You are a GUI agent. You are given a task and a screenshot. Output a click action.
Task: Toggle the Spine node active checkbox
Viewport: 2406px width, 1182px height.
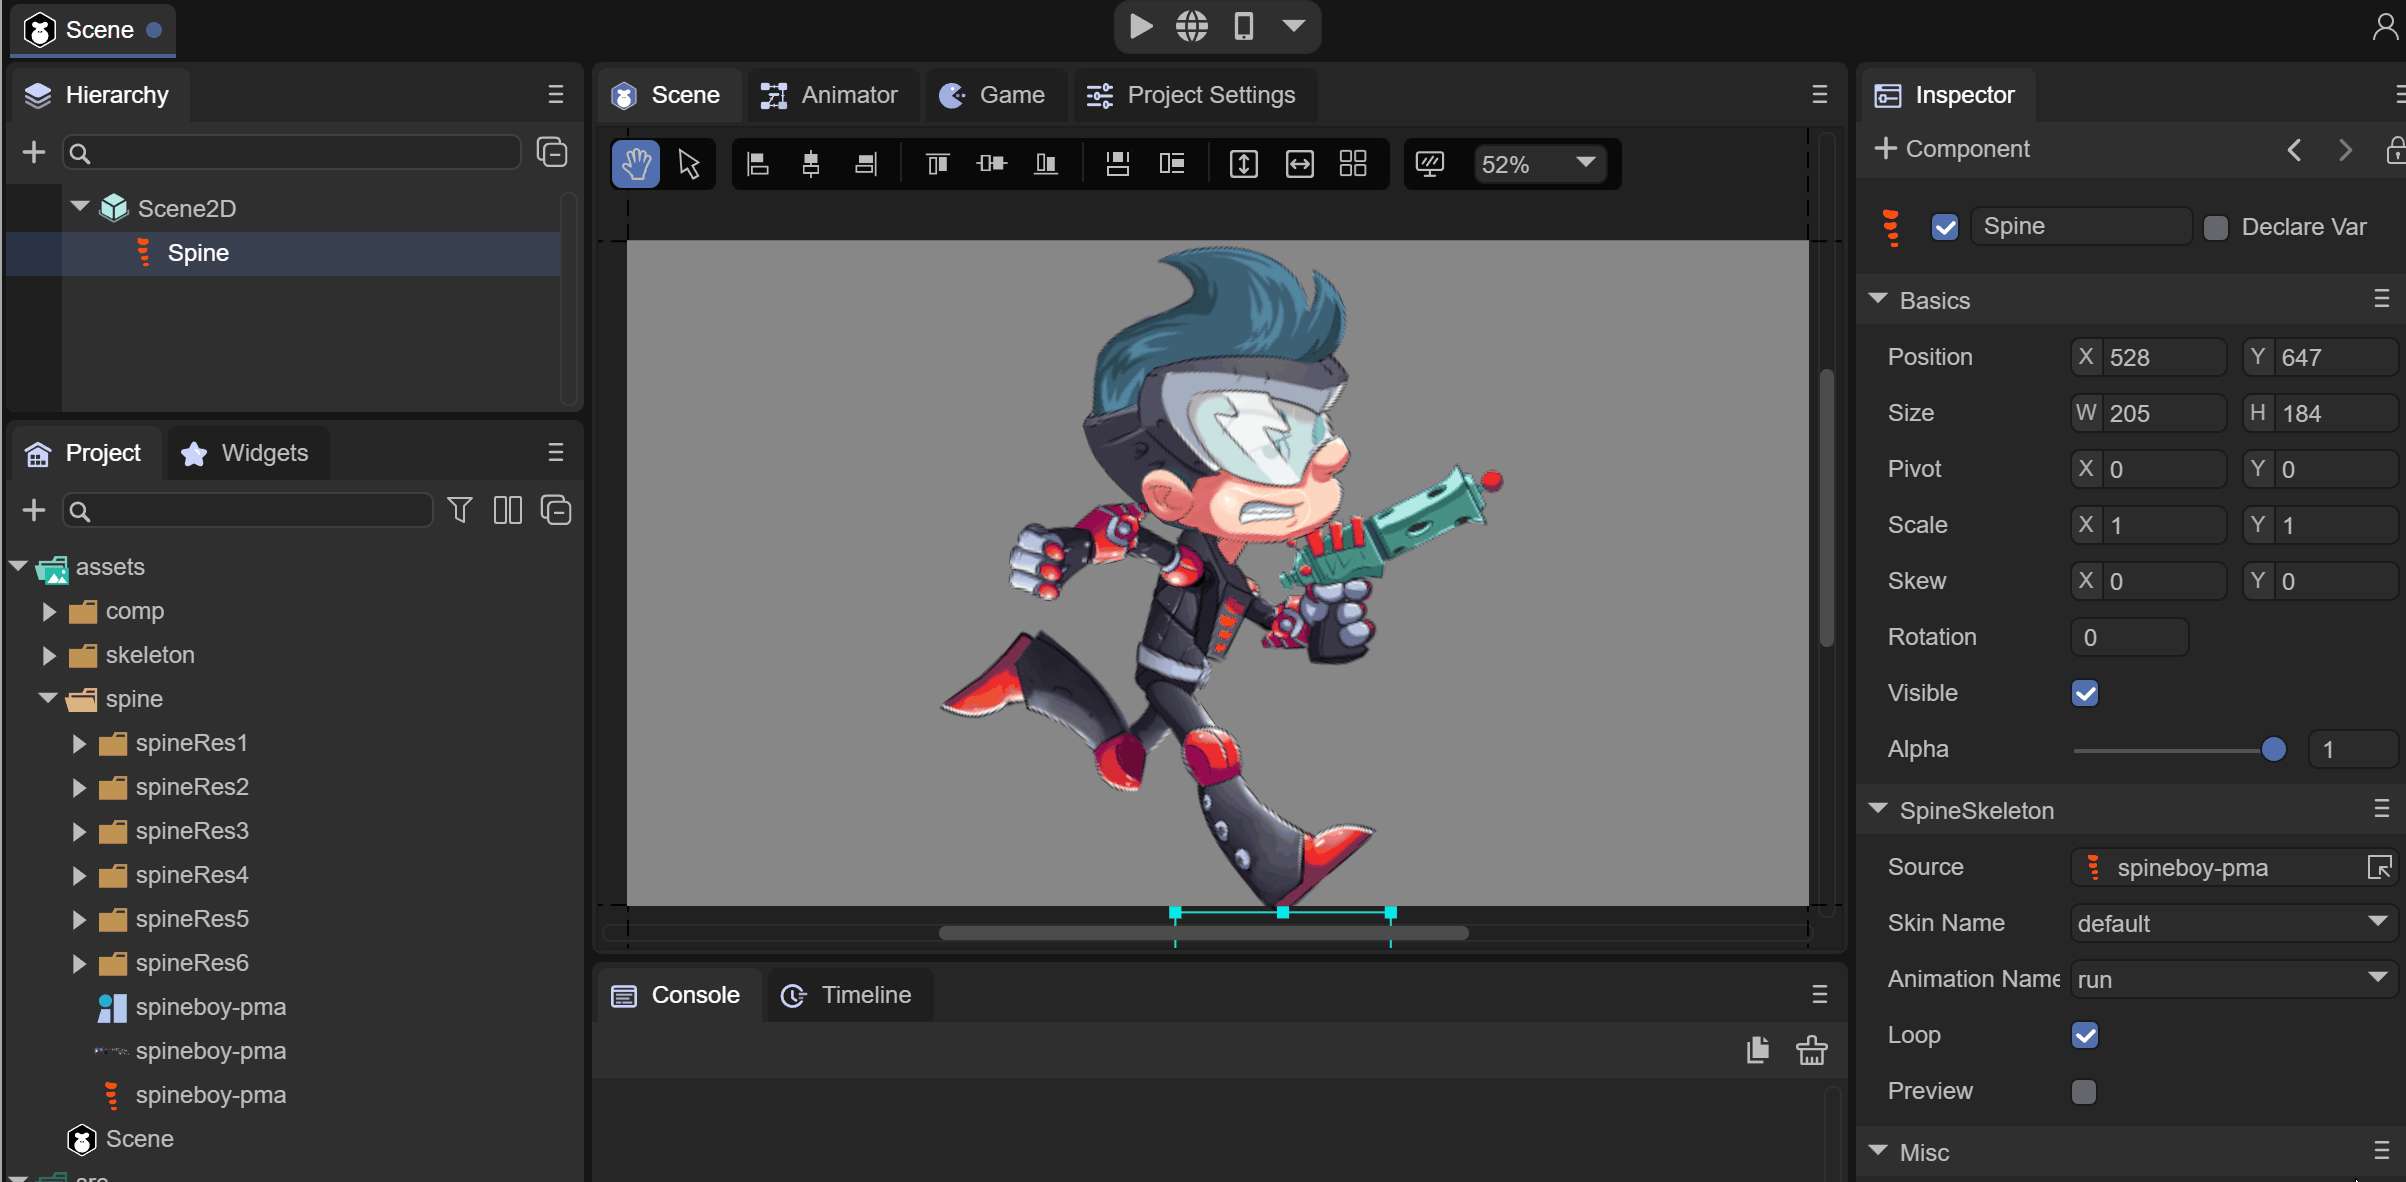tap(1945, 227)
